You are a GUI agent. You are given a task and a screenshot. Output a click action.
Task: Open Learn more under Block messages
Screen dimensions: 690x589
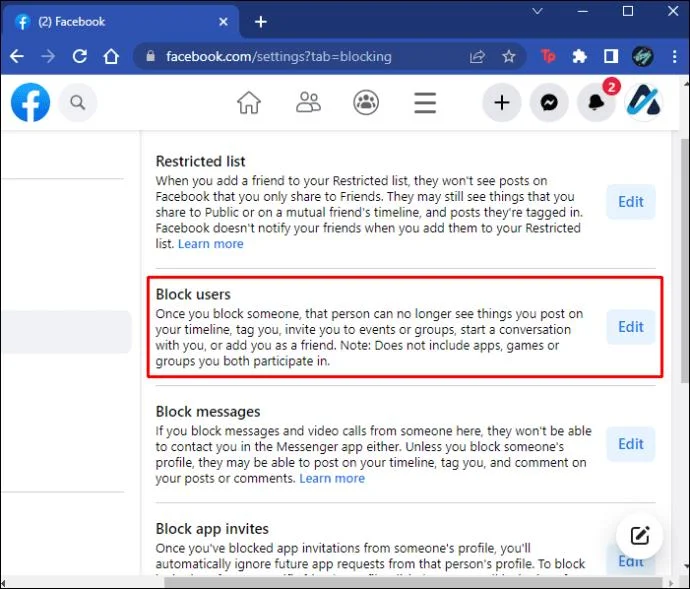[332, 479]
